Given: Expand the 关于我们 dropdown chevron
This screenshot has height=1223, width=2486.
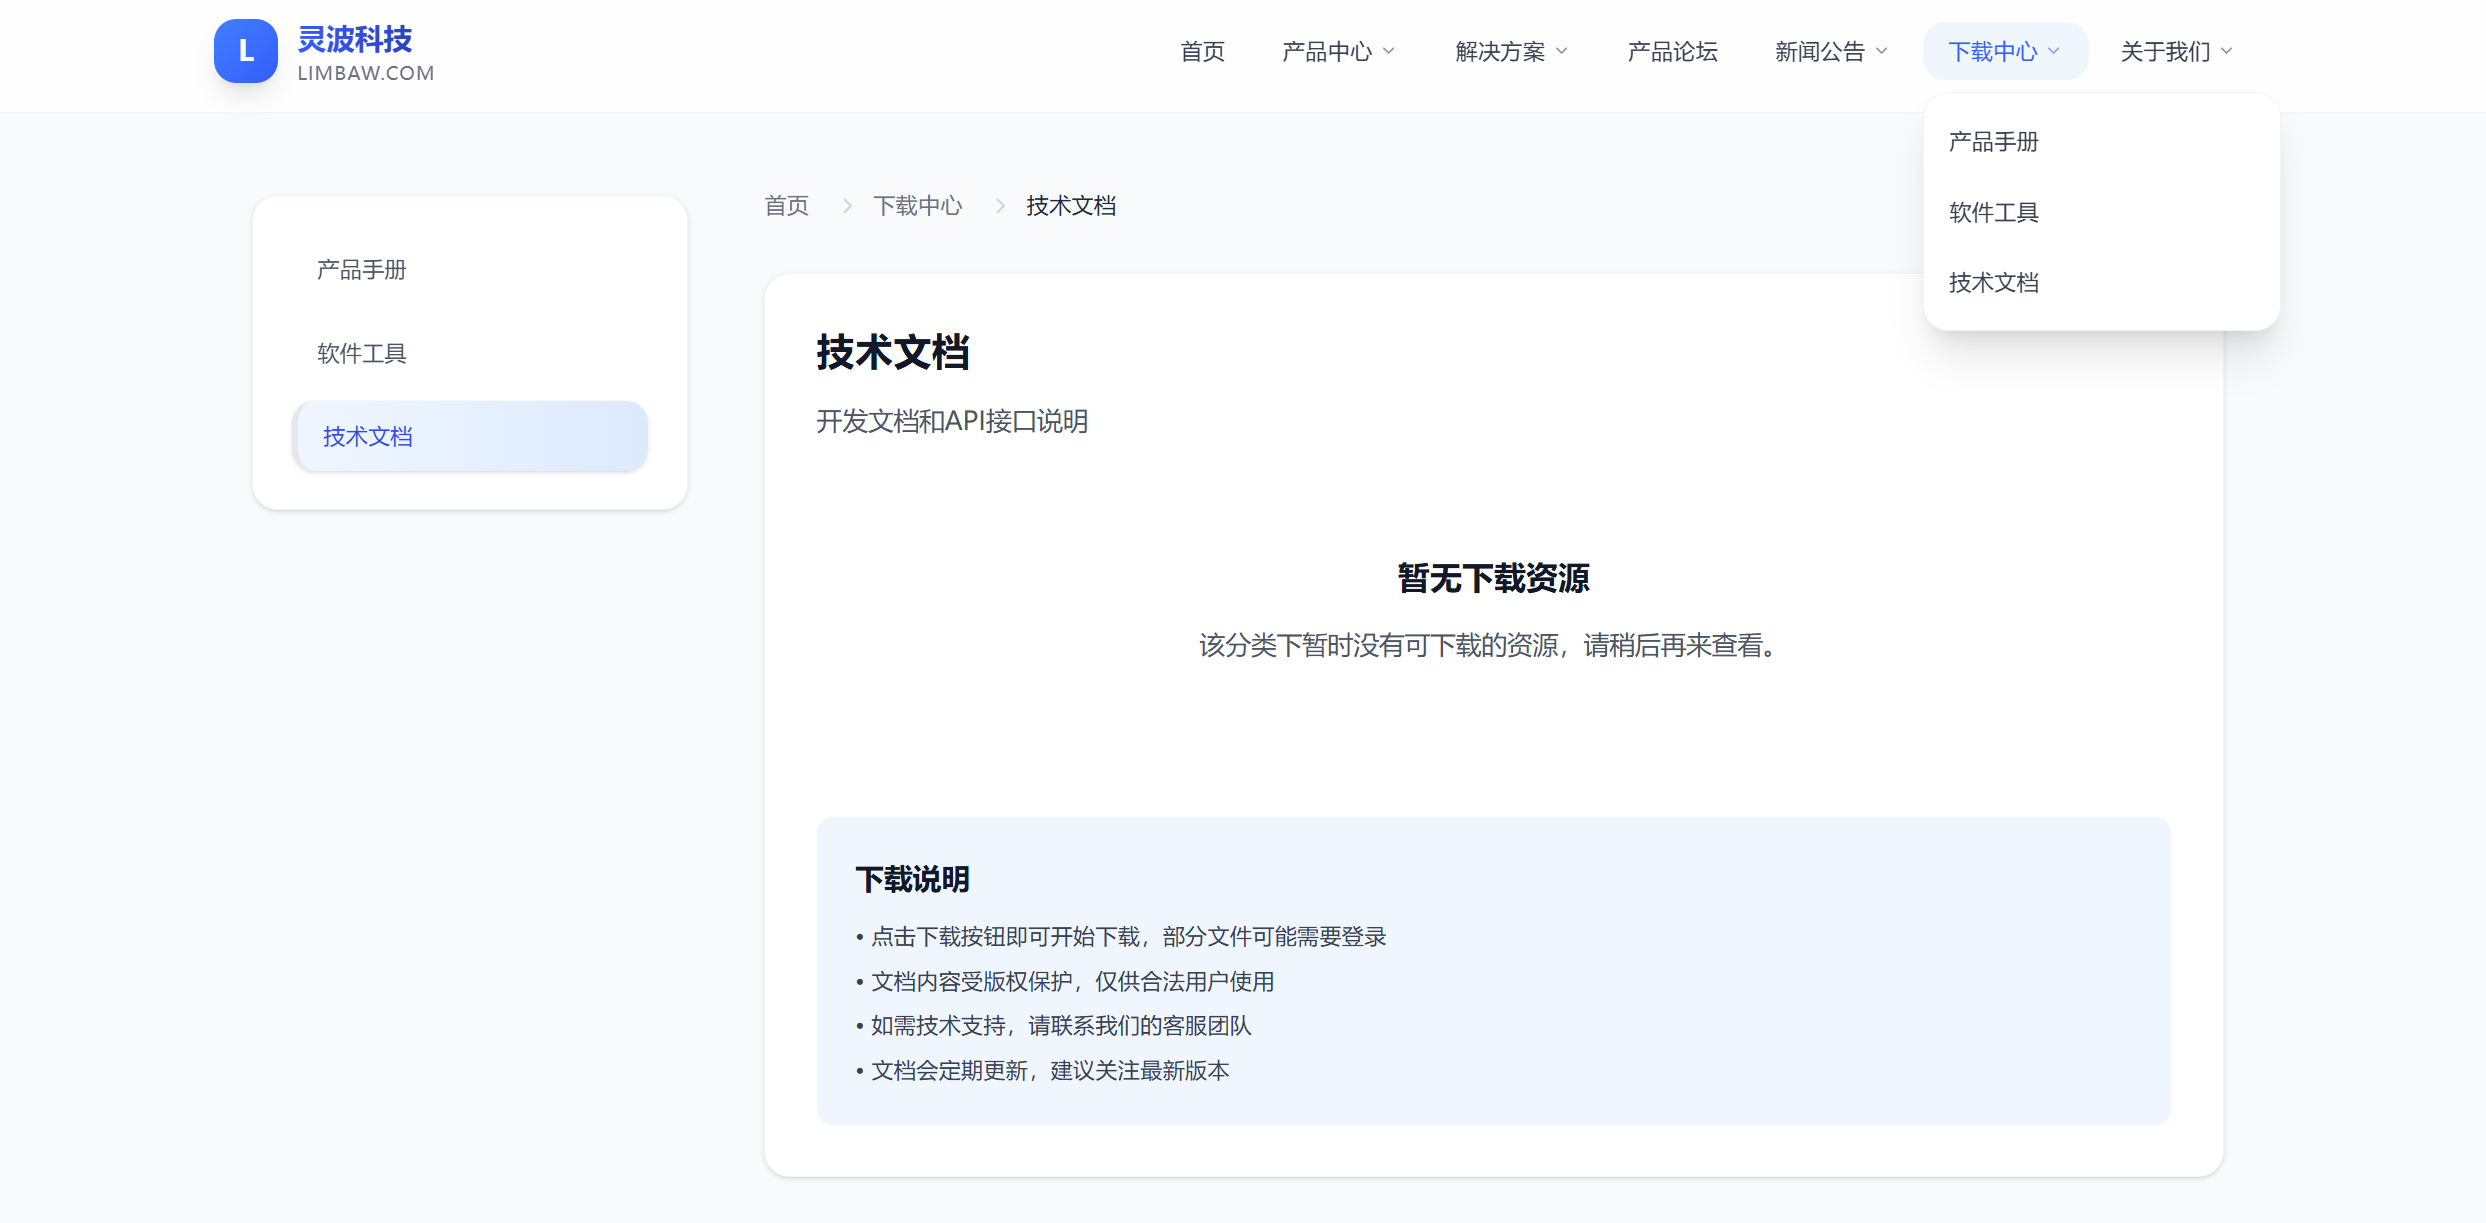Looking at the screenshot, I should (2227, 51).
